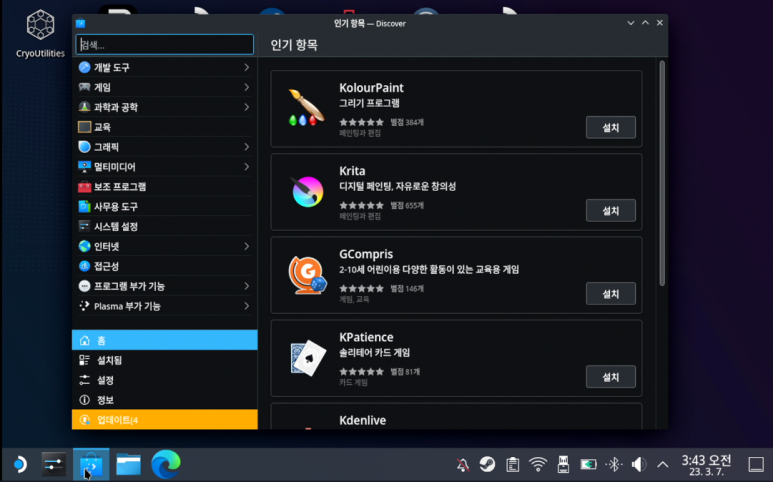Click the app list vertical scrollbar
Viewport: 773px width, 482px height.
662,172
